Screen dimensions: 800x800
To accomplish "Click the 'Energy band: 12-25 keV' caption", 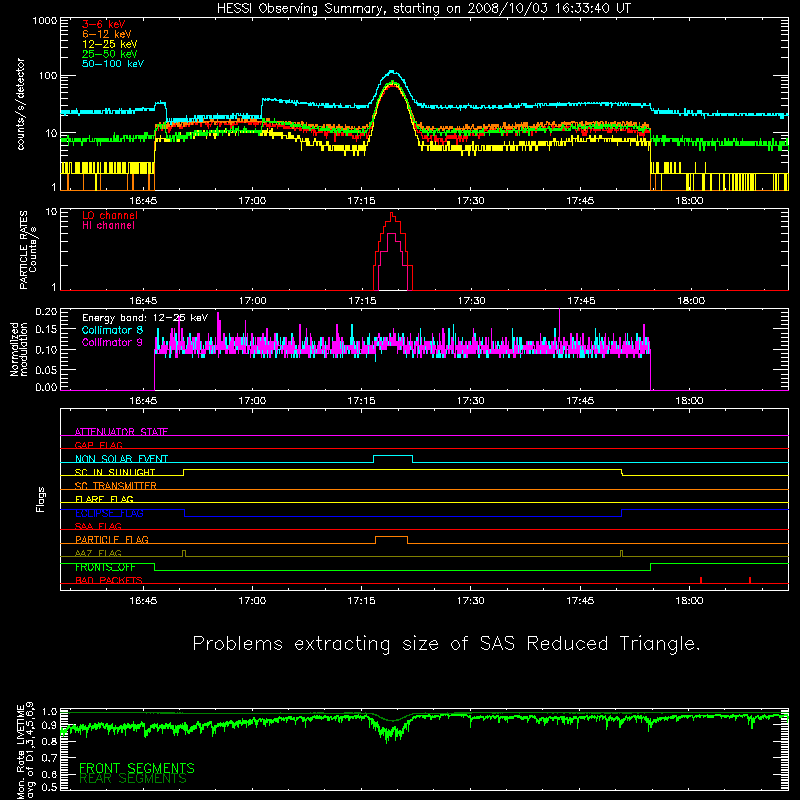I will coord(145,318).
